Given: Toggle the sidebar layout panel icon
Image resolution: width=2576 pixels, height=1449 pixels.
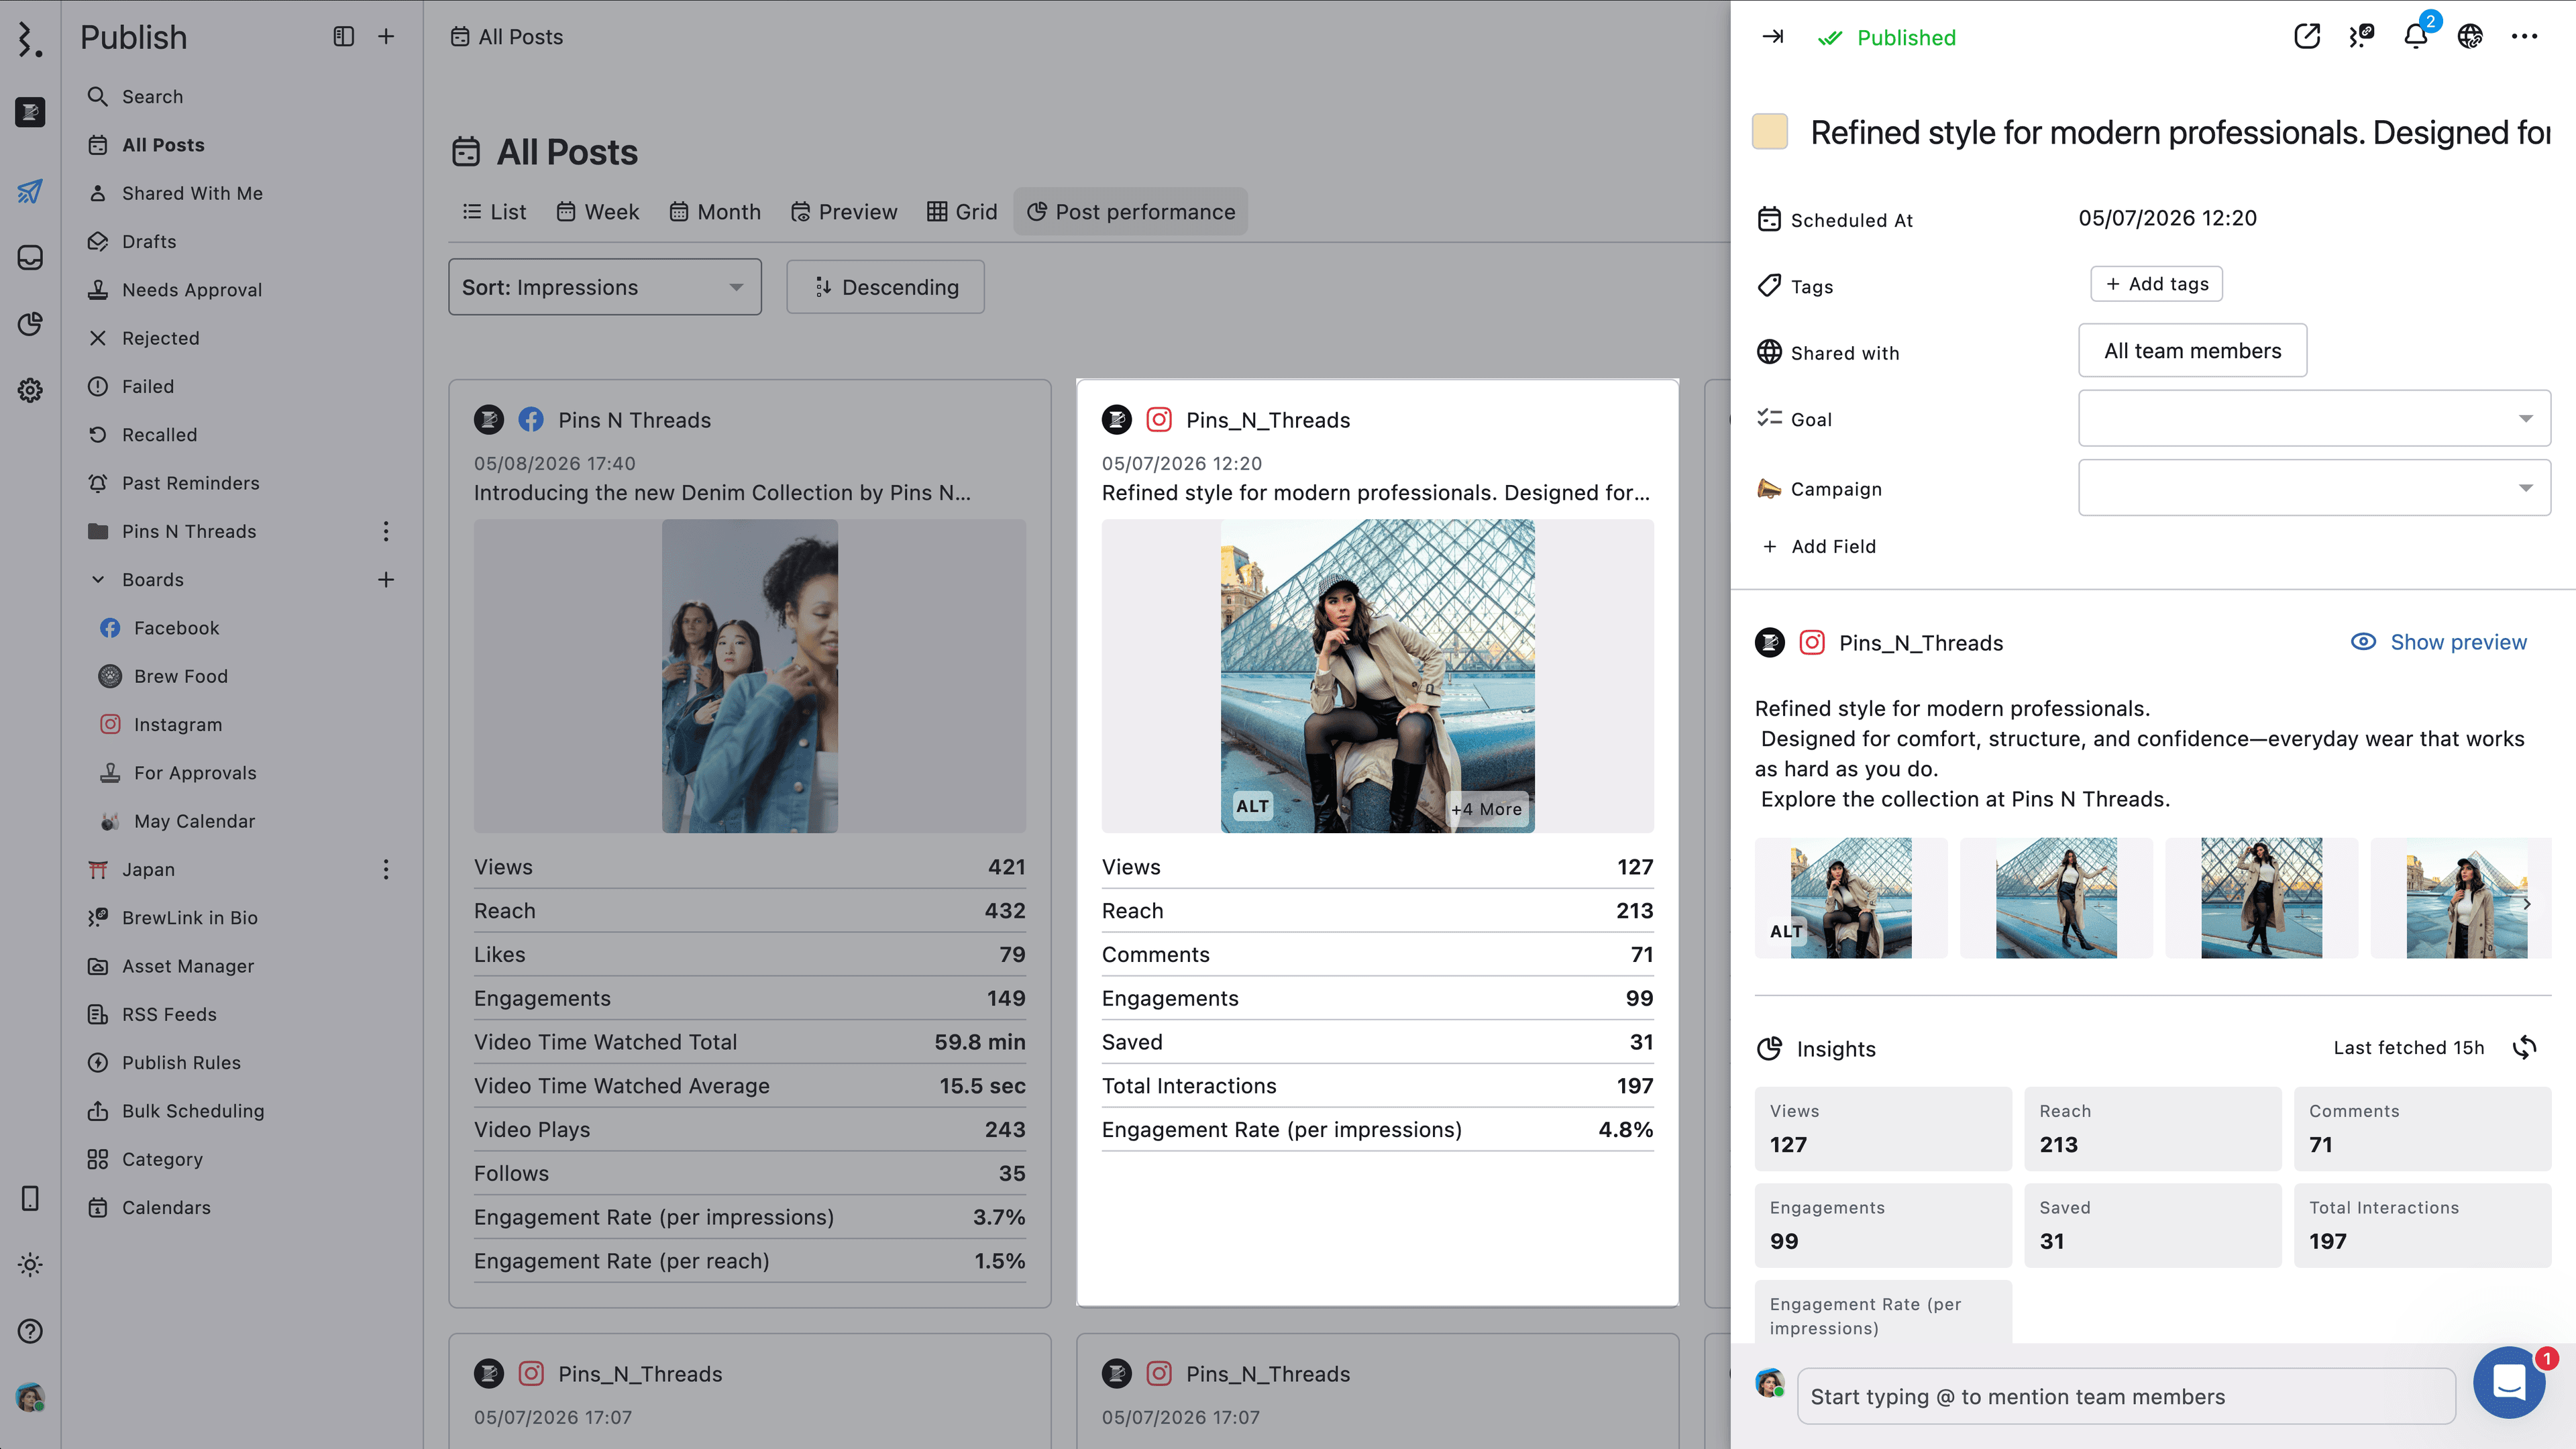Looking at the screenshot, I should [343, 37].
